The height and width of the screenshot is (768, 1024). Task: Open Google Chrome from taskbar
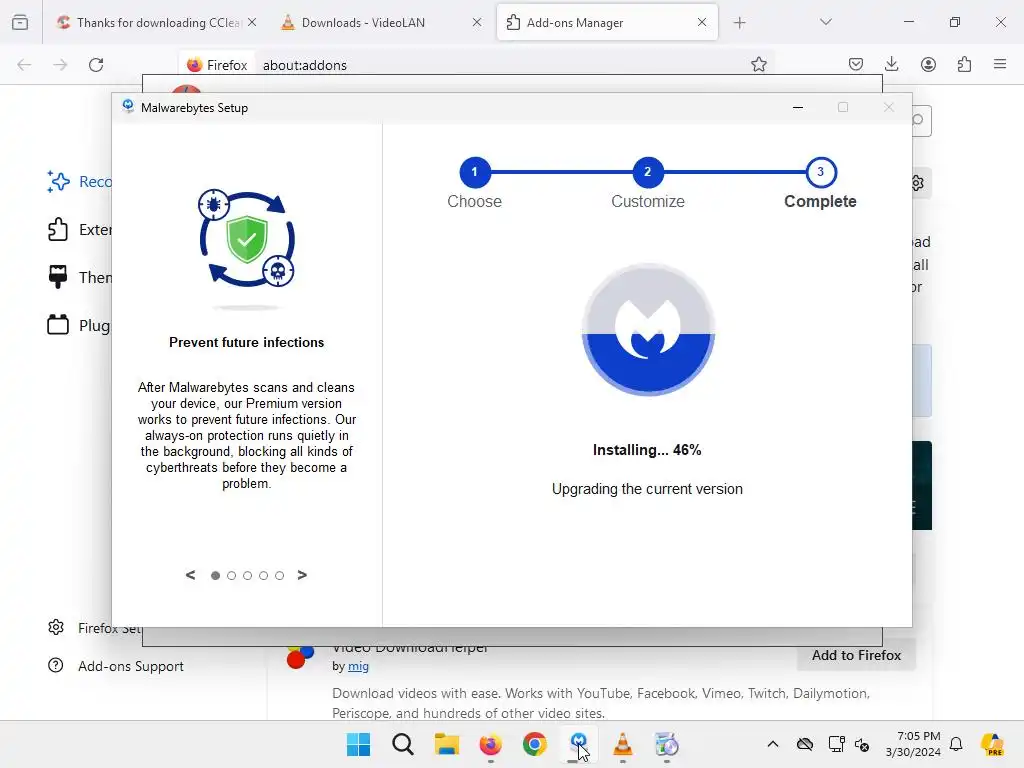click(x=535, y=744)
